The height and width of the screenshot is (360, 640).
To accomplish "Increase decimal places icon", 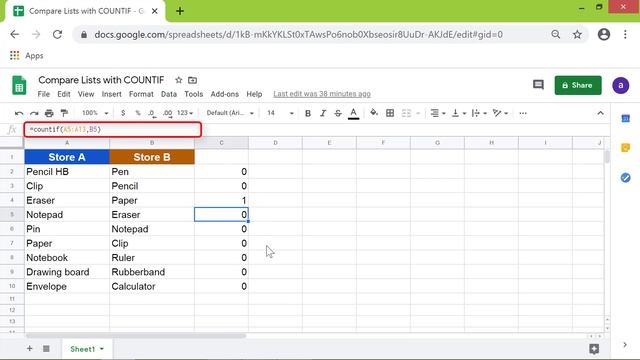I will click(x=167, y=113).
